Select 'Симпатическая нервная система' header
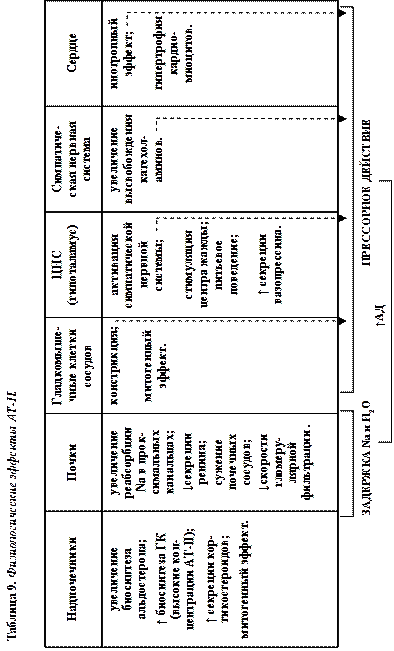Image resolution: width=394 pixels, height=651 pixels. [72, 159]
